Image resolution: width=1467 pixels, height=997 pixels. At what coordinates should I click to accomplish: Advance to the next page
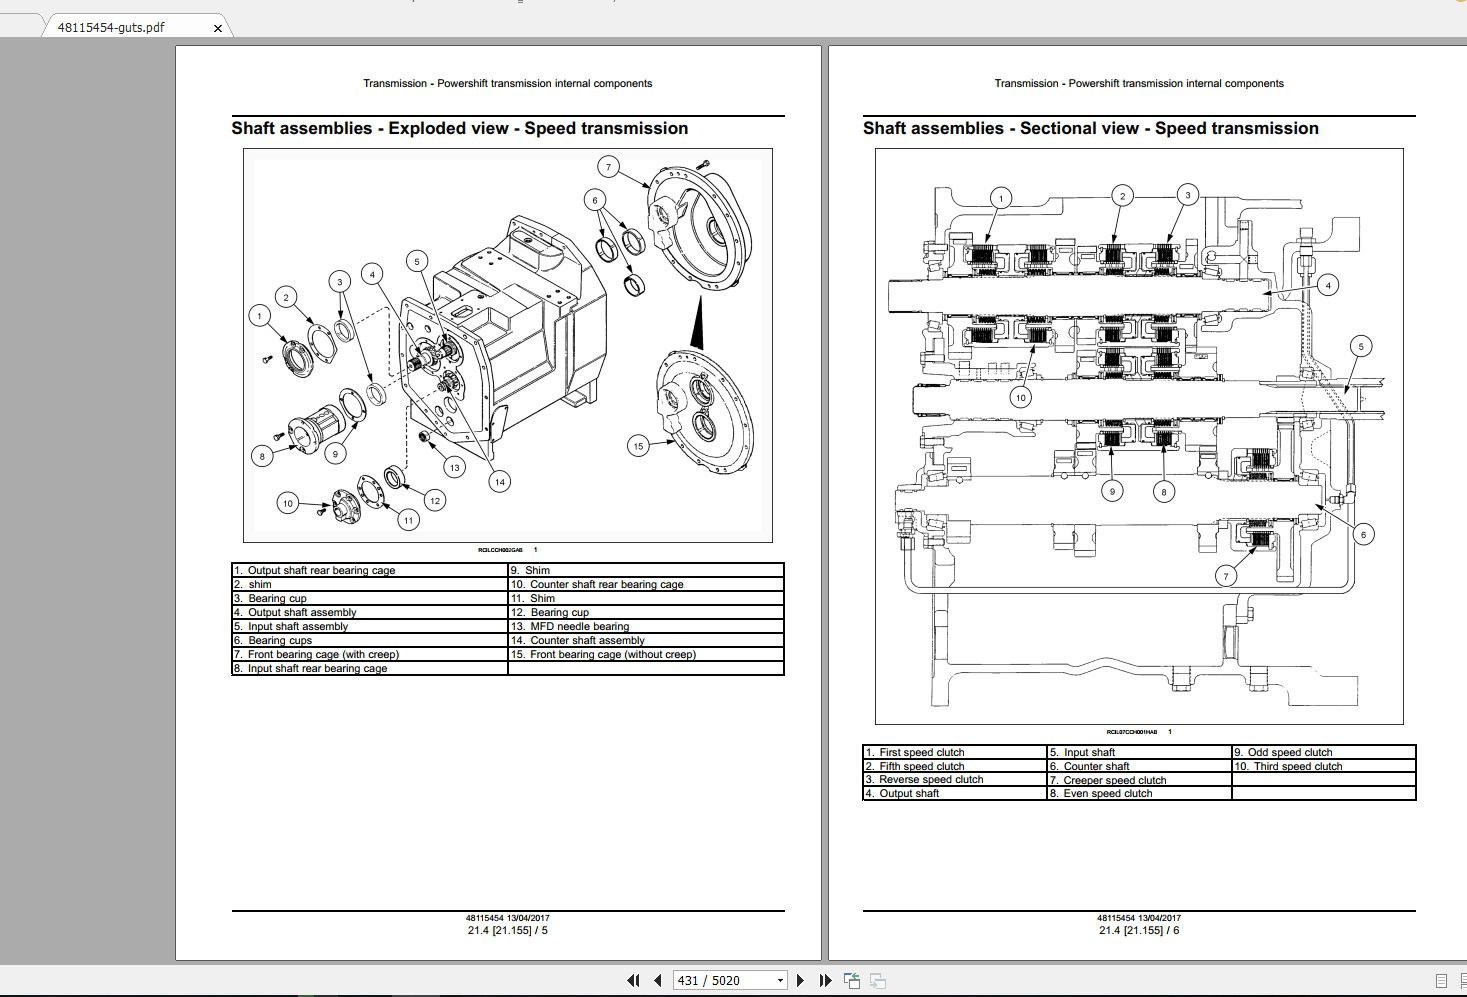[801, 980]
